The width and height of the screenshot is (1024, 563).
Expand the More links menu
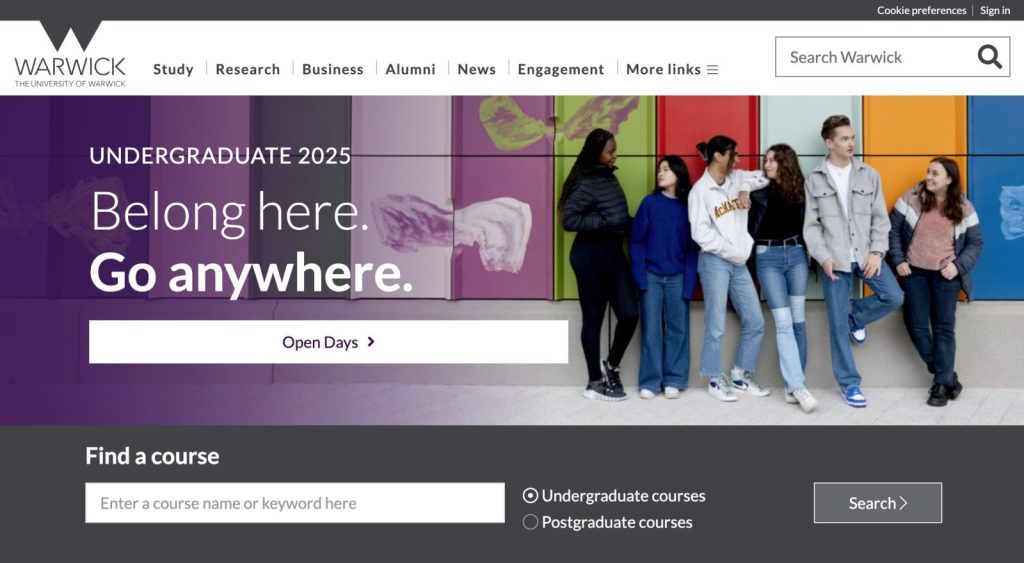(x=672, y=69)
